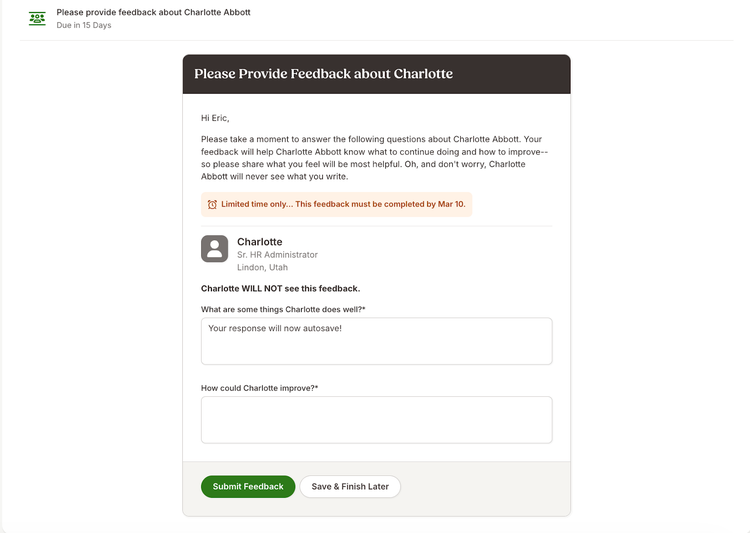Click the 'Your response will now autosave!' placeholder
This screenshot has width=750, height=533.
tap(275, 329)
